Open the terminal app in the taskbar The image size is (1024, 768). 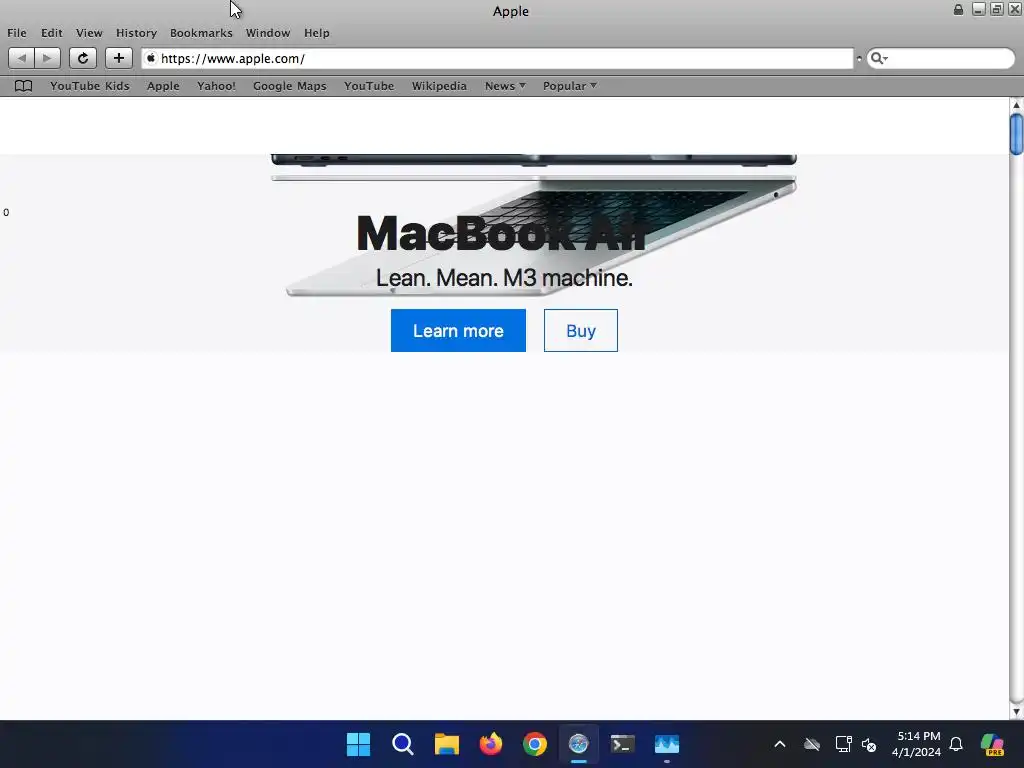[x=622, y=744]
